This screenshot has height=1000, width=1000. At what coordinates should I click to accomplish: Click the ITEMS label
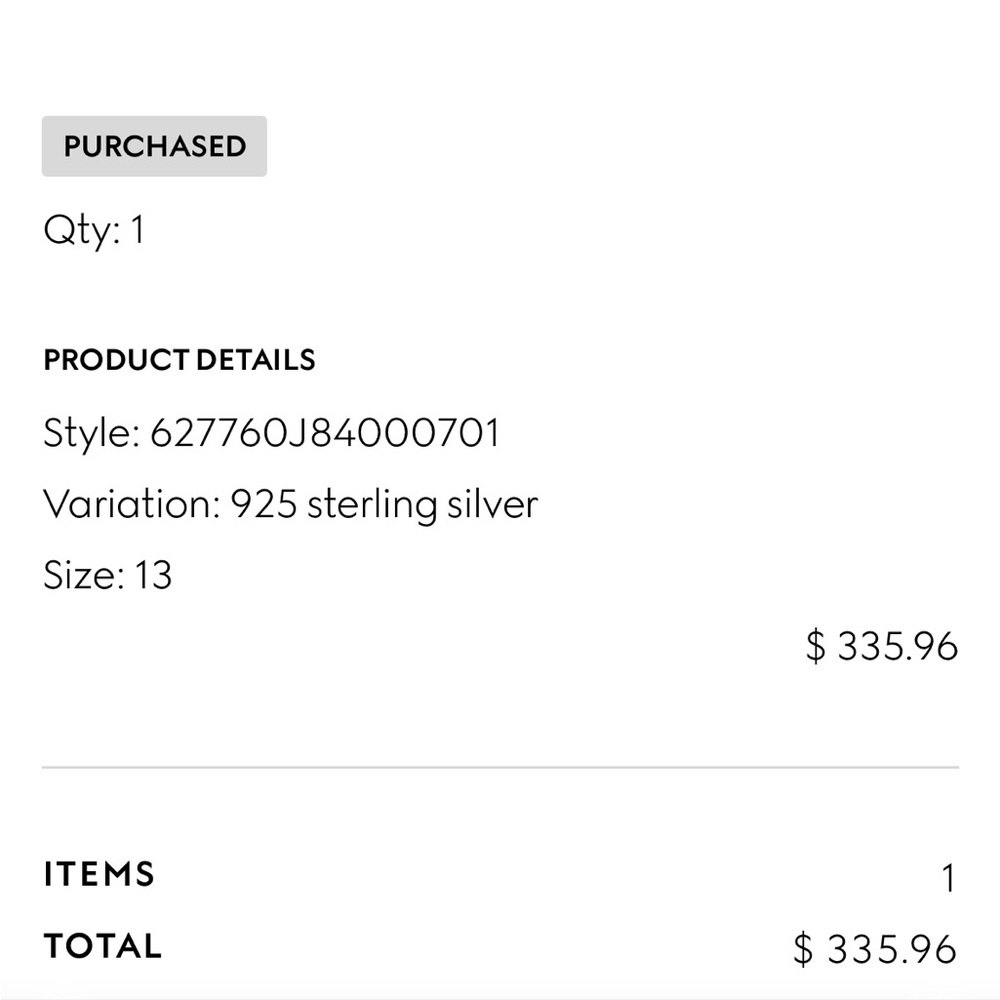pos(99,874)
